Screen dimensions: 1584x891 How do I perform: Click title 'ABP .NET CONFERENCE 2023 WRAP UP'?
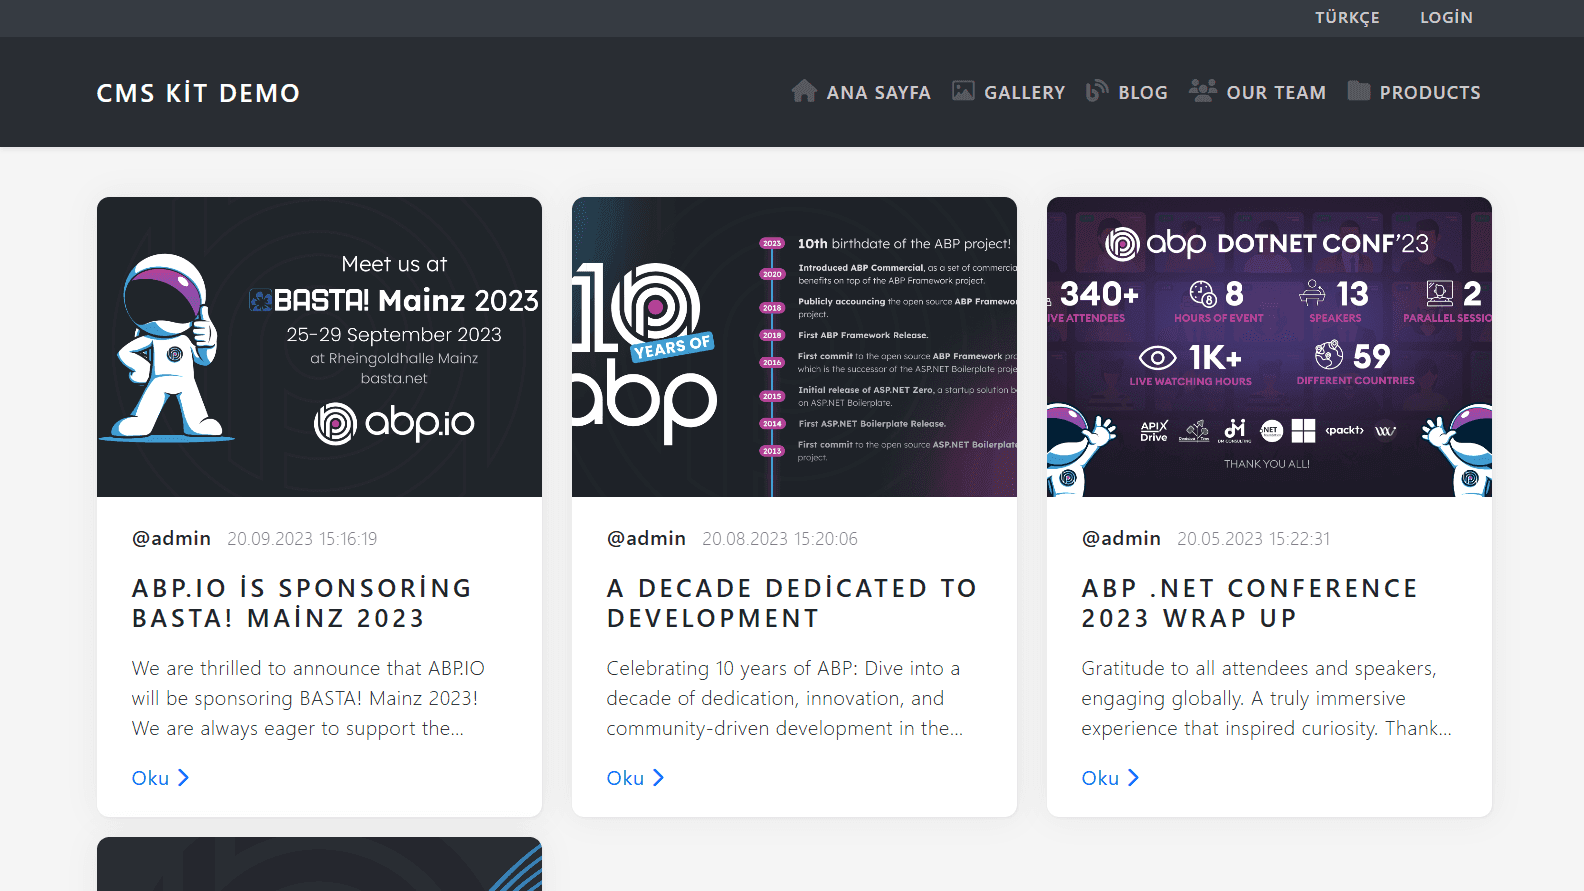tap(1250, 603)
